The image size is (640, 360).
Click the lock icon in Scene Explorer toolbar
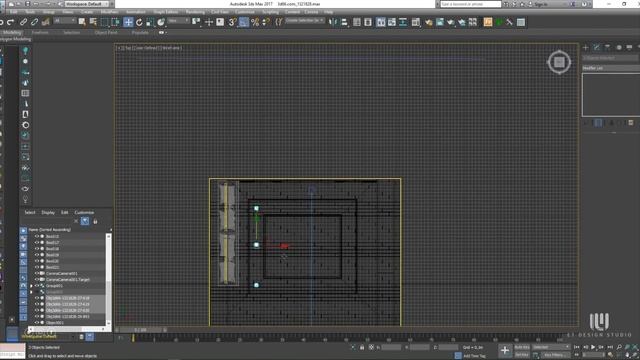tap(95, 221)
